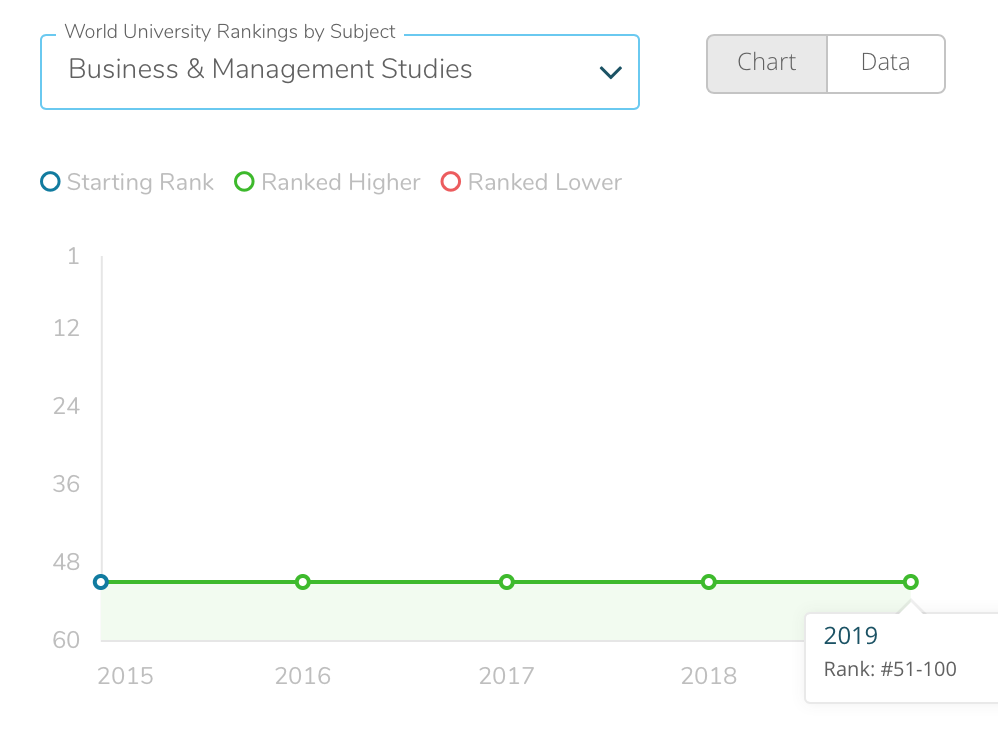The image size is (998, 730).
Task: Click the 2017 x-axis label
Action: [x=507, y=676]
